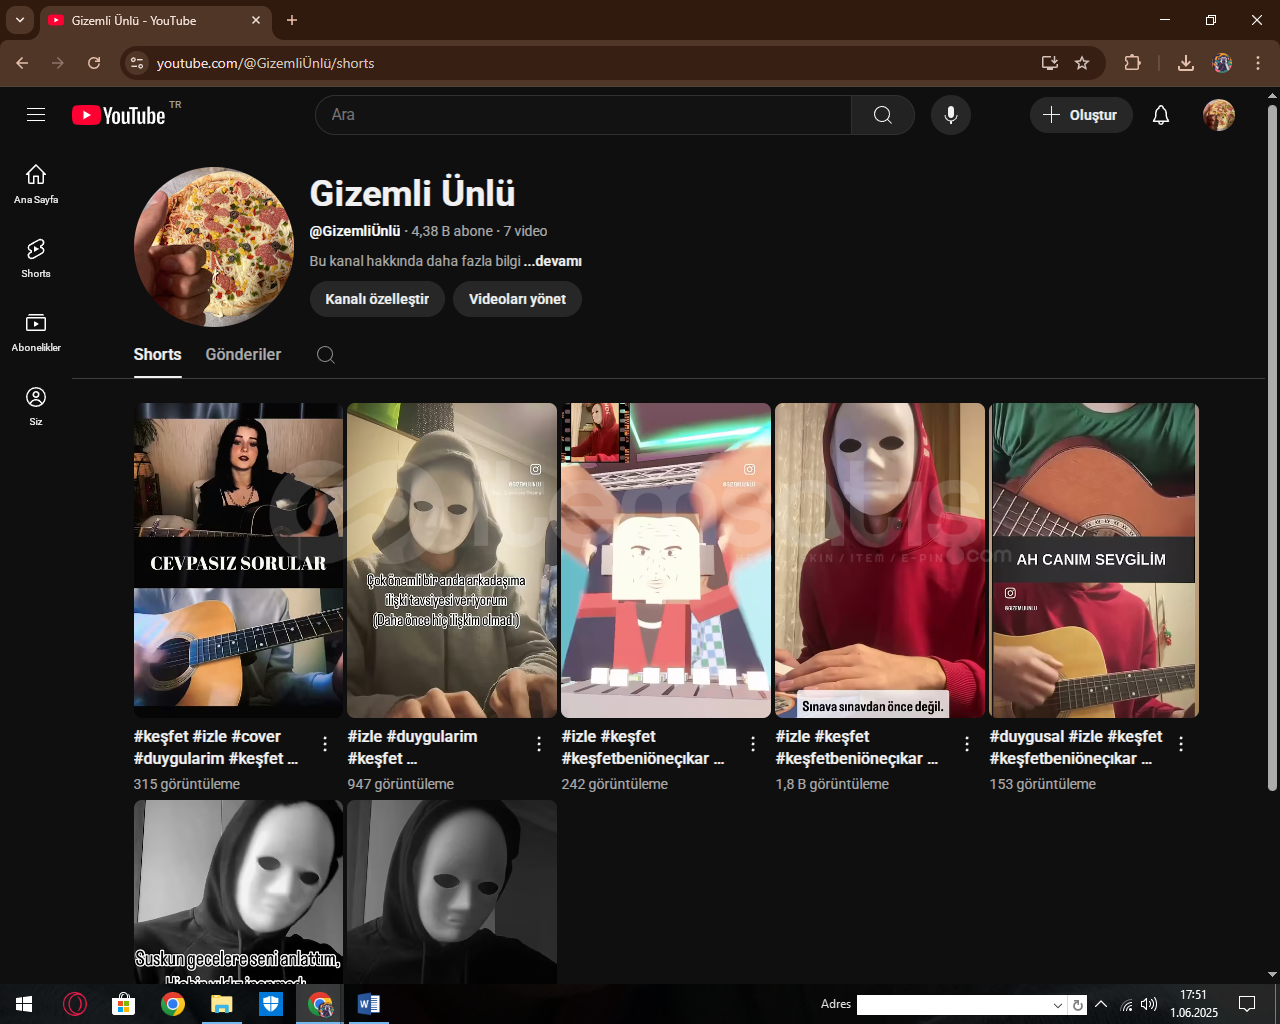Open Opera from taskbar
The height and width of the screenshot is (1024, 1280).
click(x=75, y=1004)
